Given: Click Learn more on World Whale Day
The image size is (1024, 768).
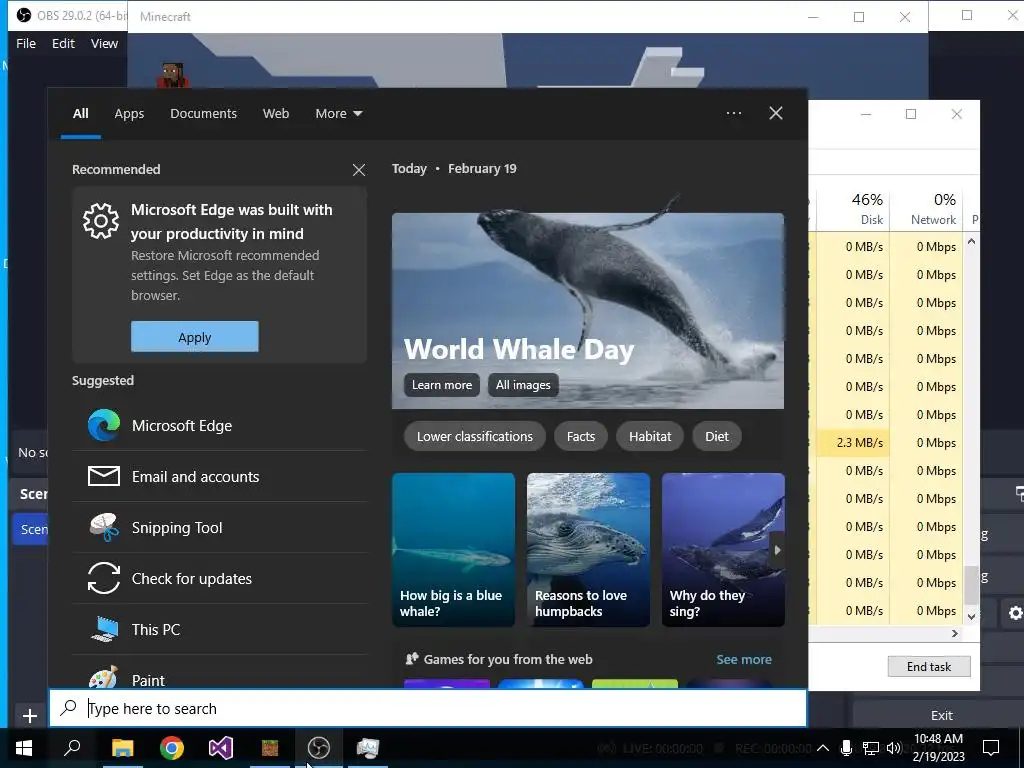Looking at the screenshot, I should [442, 385].
